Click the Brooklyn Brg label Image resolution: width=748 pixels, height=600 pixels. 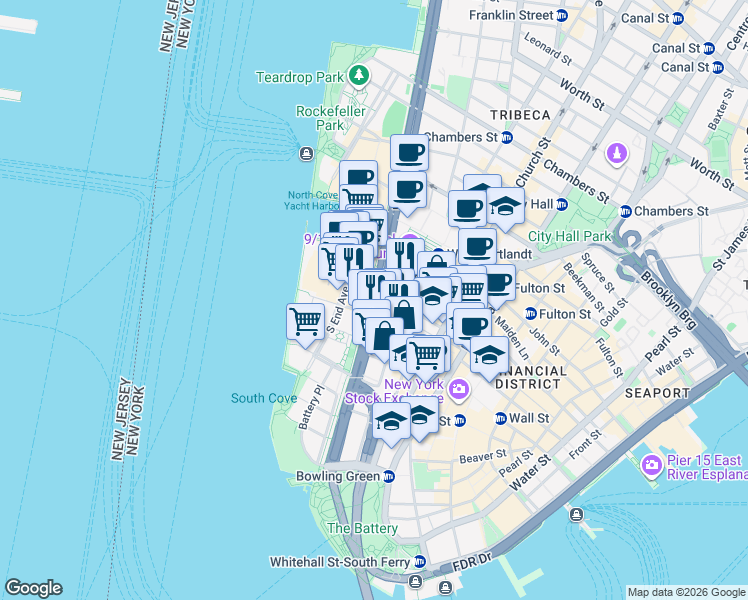coord(668,299)
